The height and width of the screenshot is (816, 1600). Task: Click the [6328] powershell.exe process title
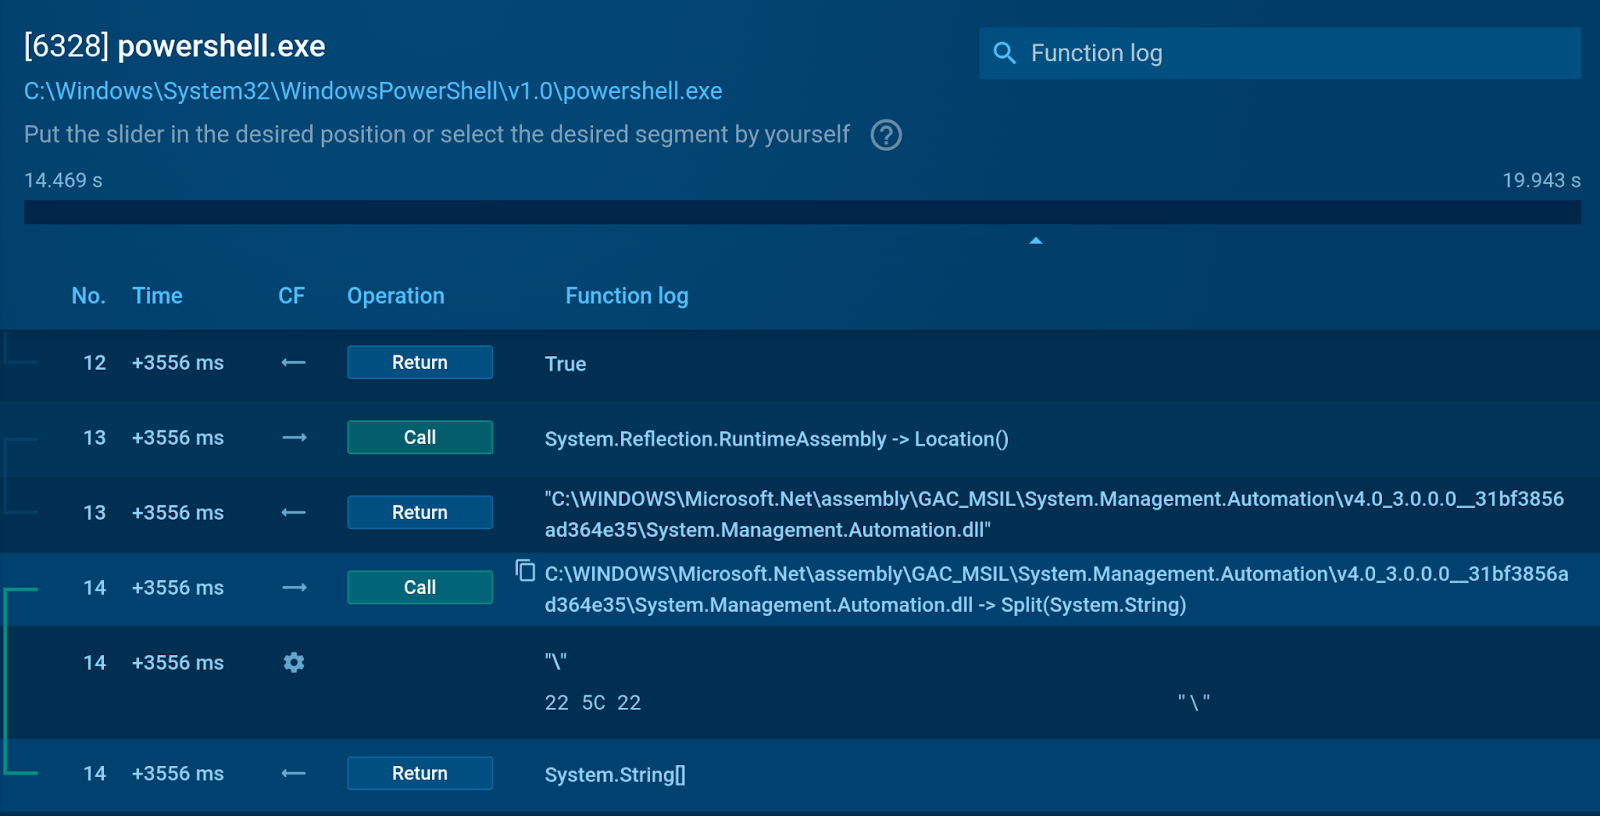[175, 46]
